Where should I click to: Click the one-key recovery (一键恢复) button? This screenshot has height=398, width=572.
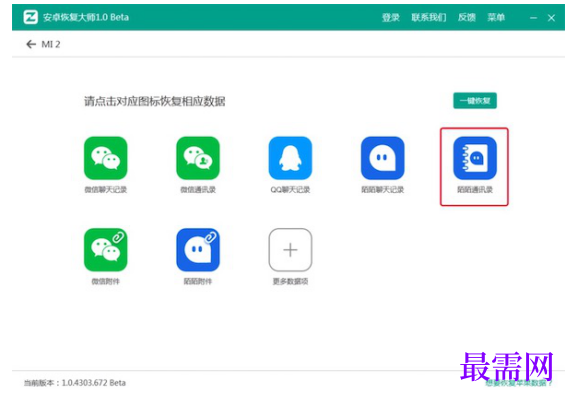click(475, 101)
